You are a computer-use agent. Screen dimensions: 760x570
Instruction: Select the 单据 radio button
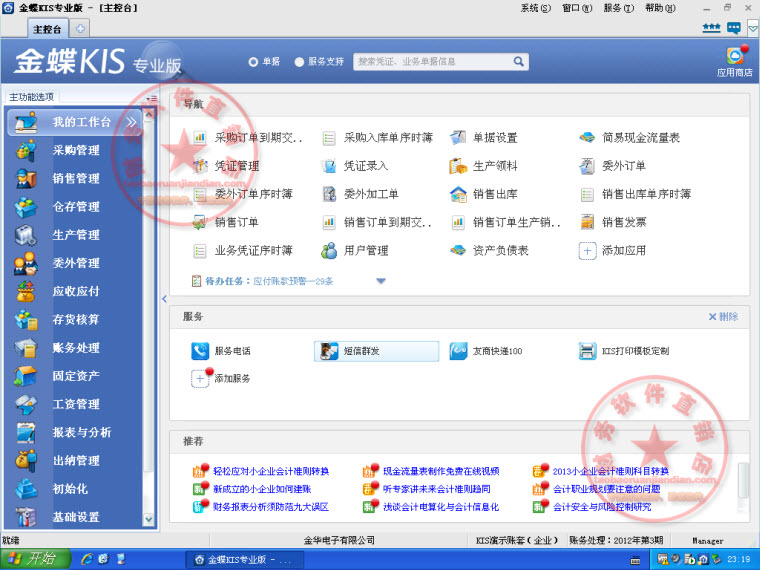pos(254,62)
